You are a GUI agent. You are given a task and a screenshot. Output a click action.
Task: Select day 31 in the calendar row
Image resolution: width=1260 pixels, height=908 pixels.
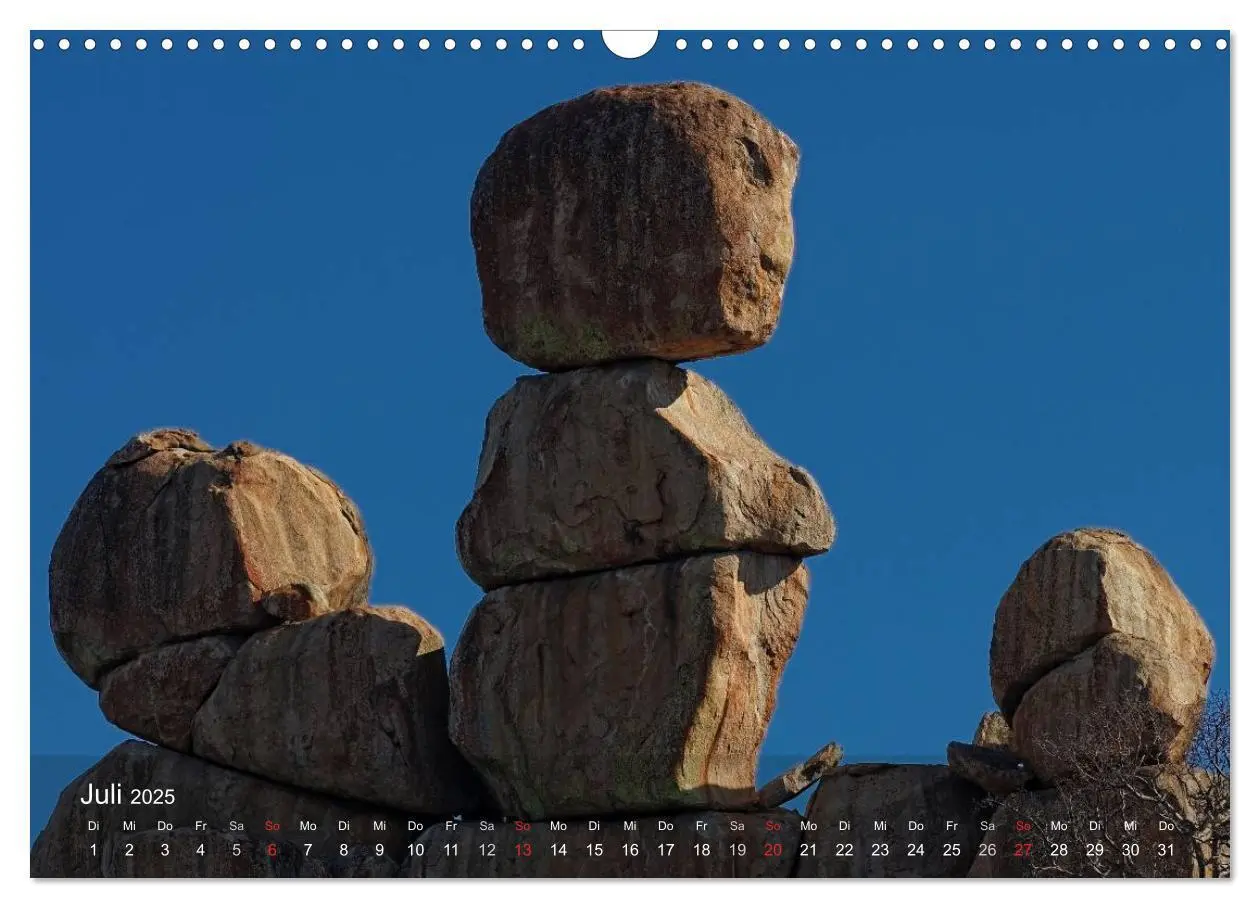click(x=1166, y=850)
